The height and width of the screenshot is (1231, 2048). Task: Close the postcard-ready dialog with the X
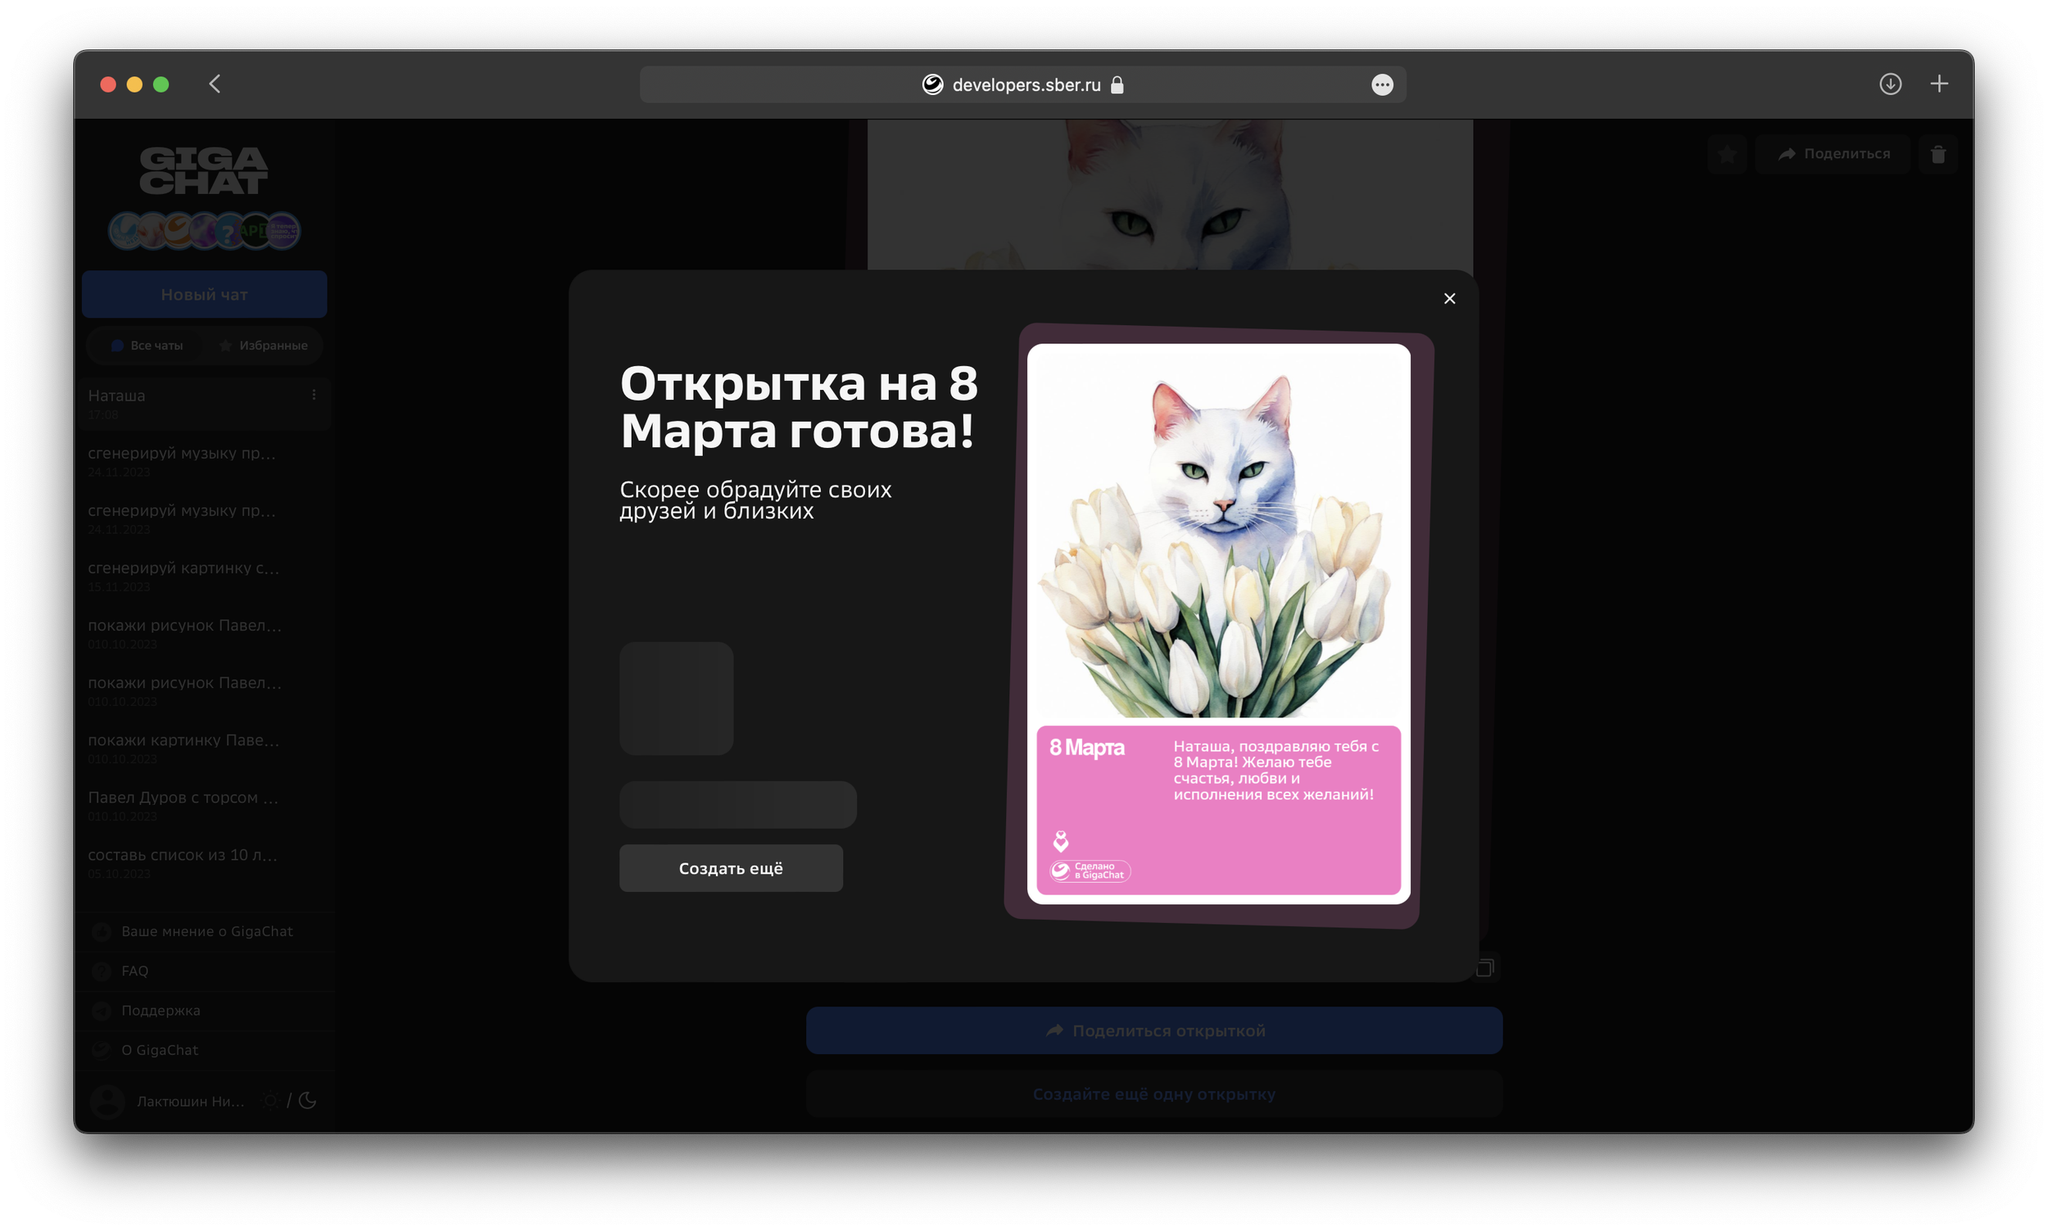pyautogui.click(x=1449, y=299)
